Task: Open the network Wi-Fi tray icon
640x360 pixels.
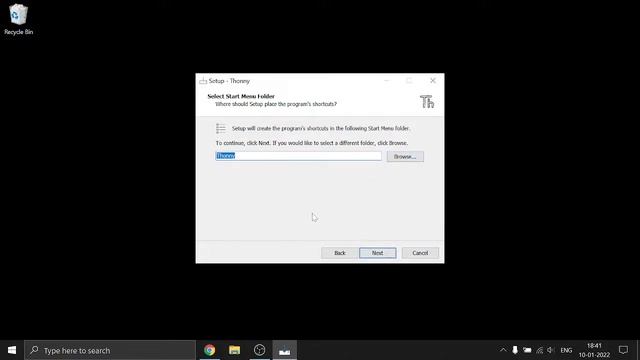Action: 540,350
